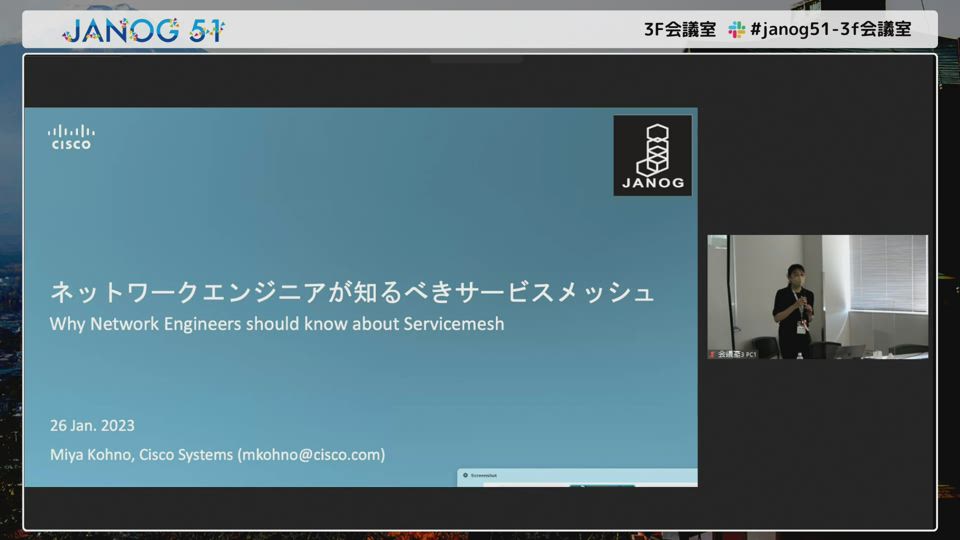This screenshot has width=960, height=540.
Task: Select the 3F会議室 room label
Action: coord(680,30)
